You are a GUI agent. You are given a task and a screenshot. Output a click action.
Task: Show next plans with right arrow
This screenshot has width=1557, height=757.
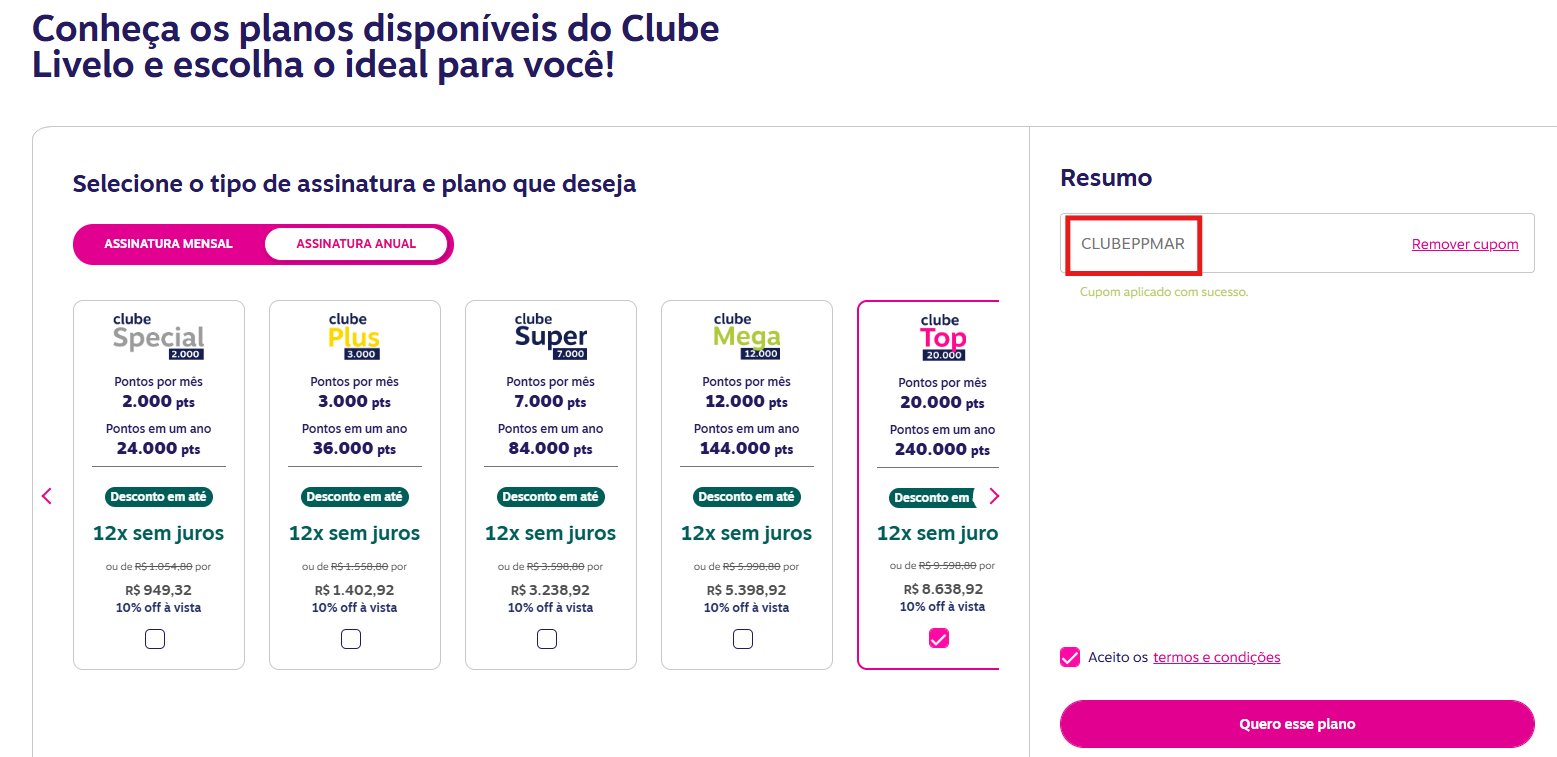coord(993,496)
